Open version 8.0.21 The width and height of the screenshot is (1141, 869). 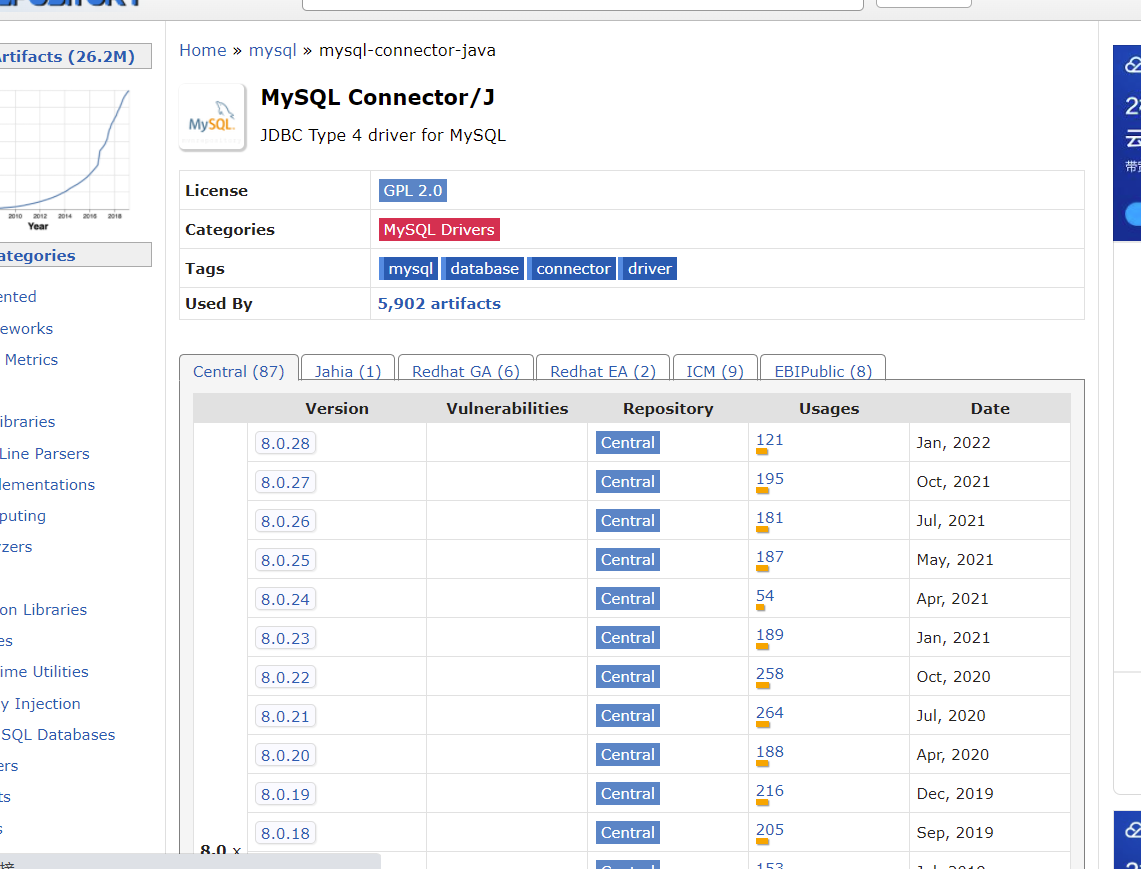[x=285, y=716]
